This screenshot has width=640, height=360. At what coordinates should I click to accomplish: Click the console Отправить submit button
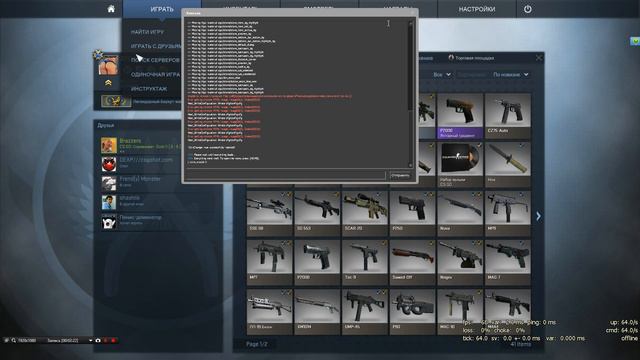400,176
